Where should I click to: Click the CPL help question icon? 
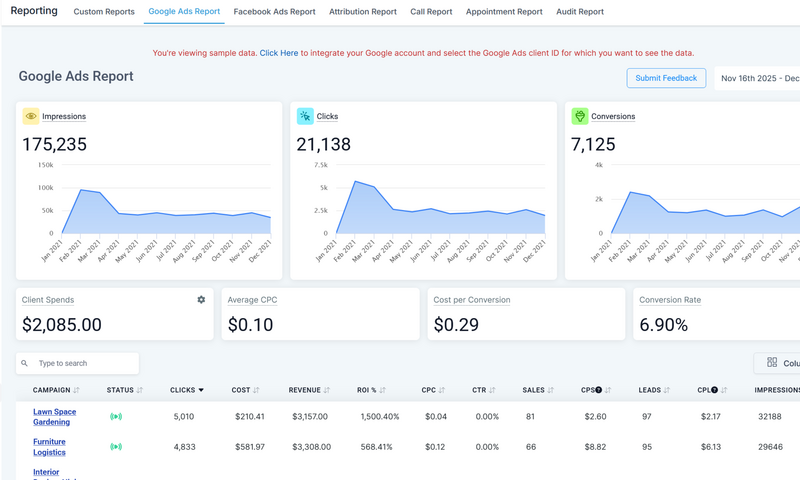pos(714,390)
